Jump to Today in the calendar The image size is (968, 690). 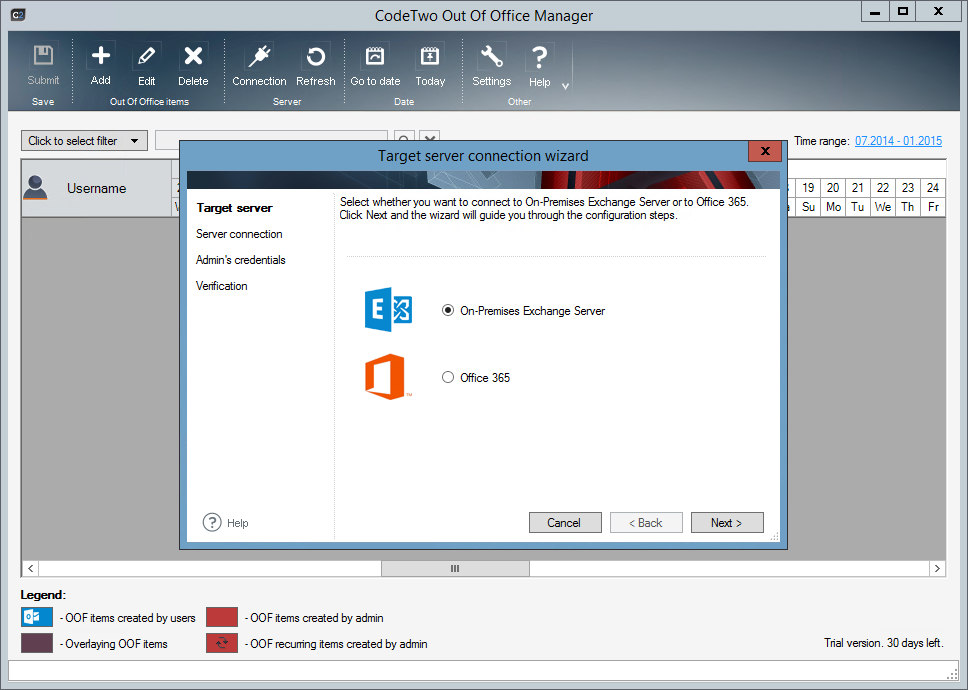[430, 65]
